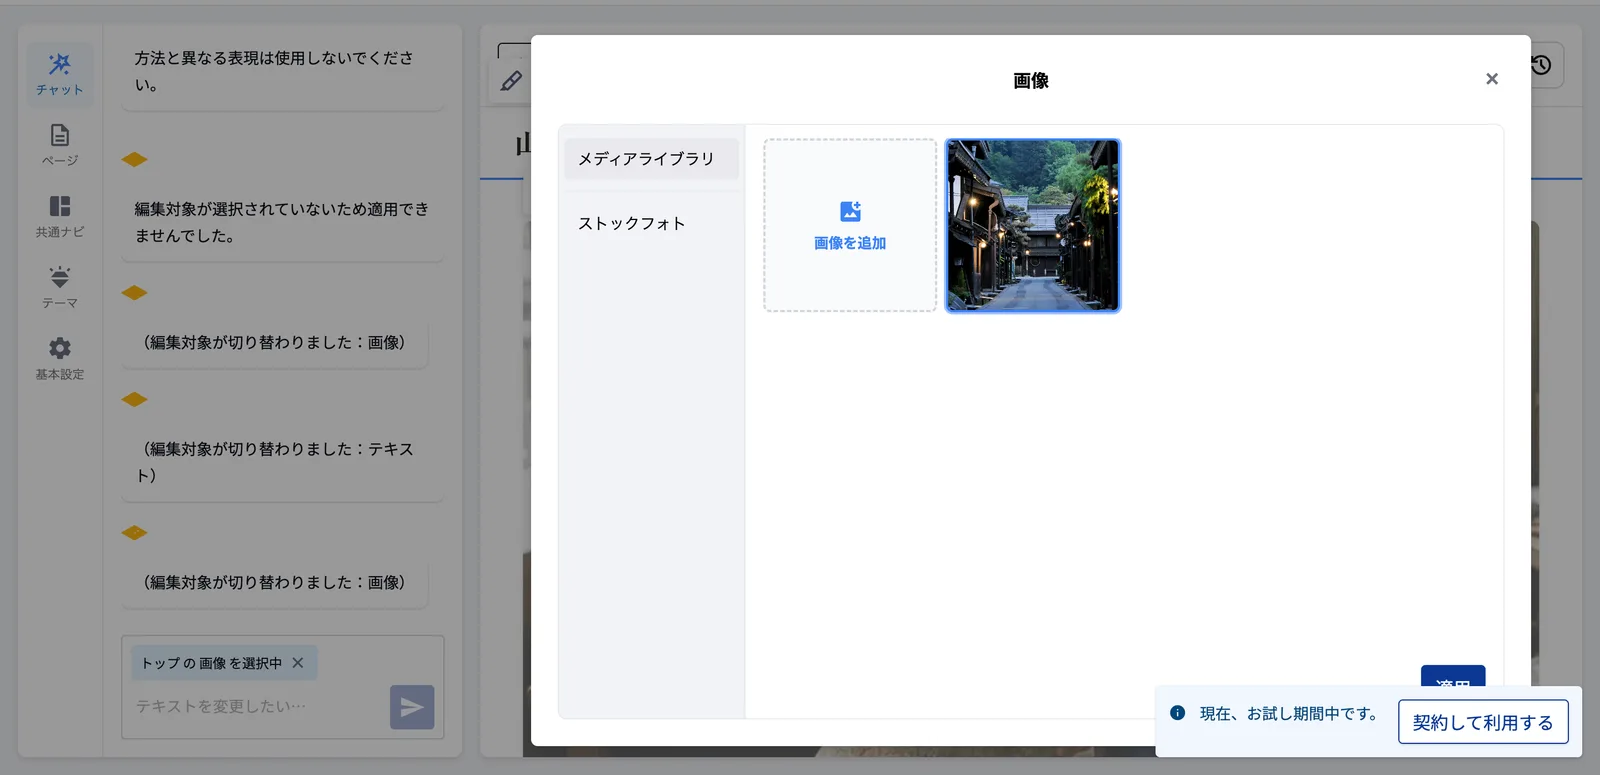The image size is (1600, 775).
Task: Open the 共通ナビ layout icon
Action: click(x=60, y=216)
